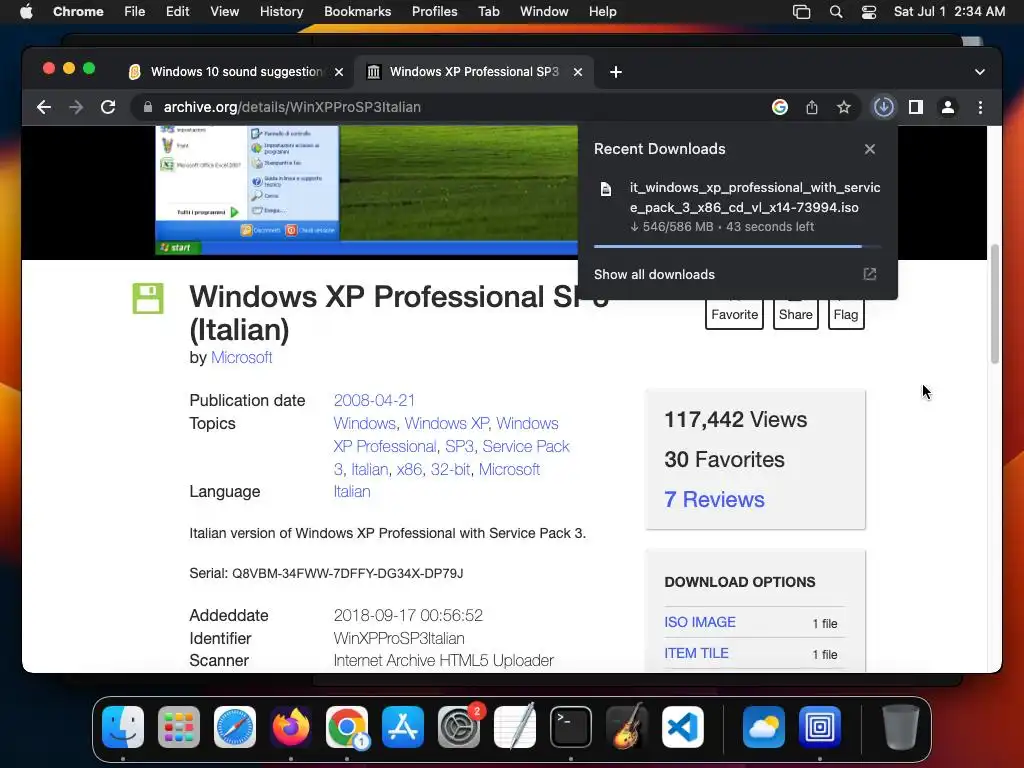Open Finder from the Dock
This screenshot has width=1024, height=768.
pos(123,727)
